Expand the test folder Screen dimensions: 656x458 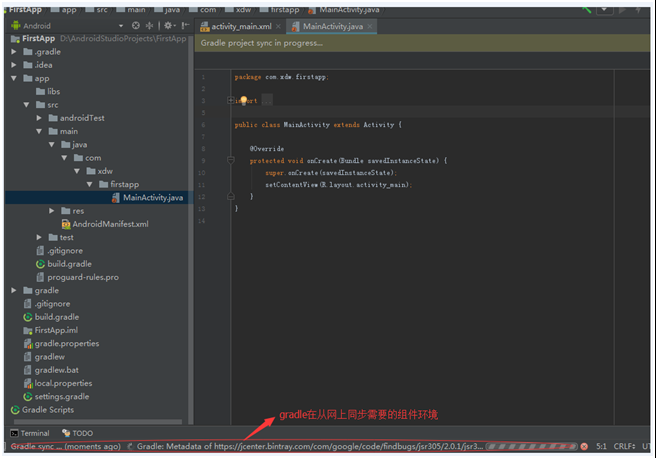(39, 237)
